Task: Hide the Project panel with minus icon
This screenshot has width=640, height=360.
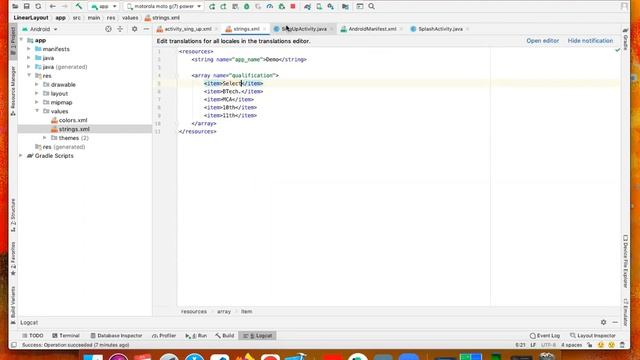Action: click(146, 29)
